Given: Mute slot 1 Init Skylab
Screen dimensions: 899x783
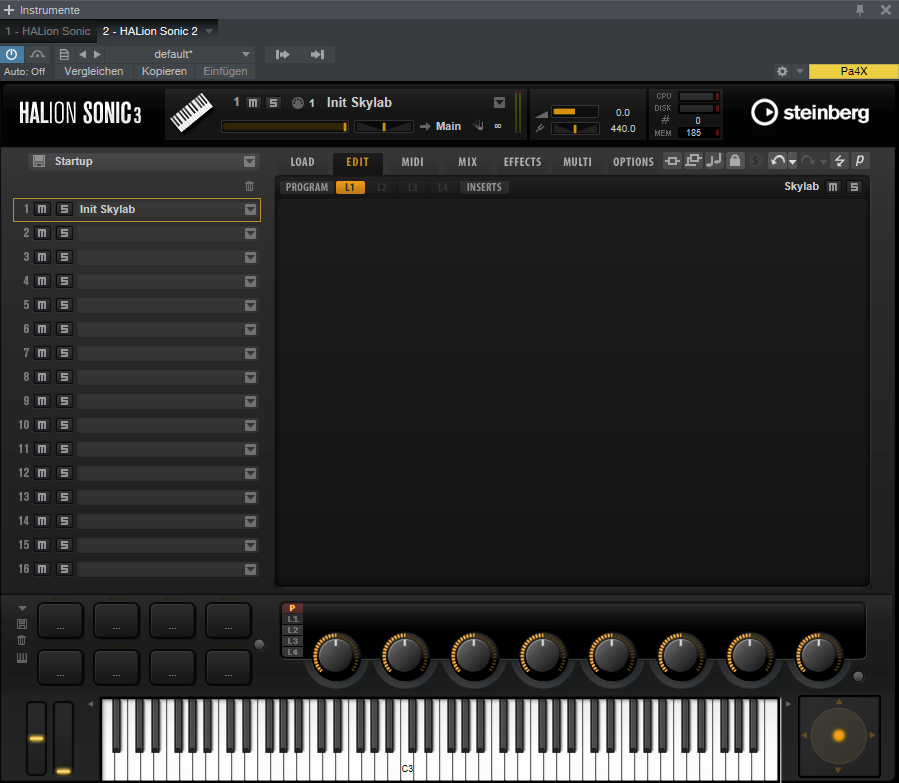Looking at the screenshot, I should 42,209.
